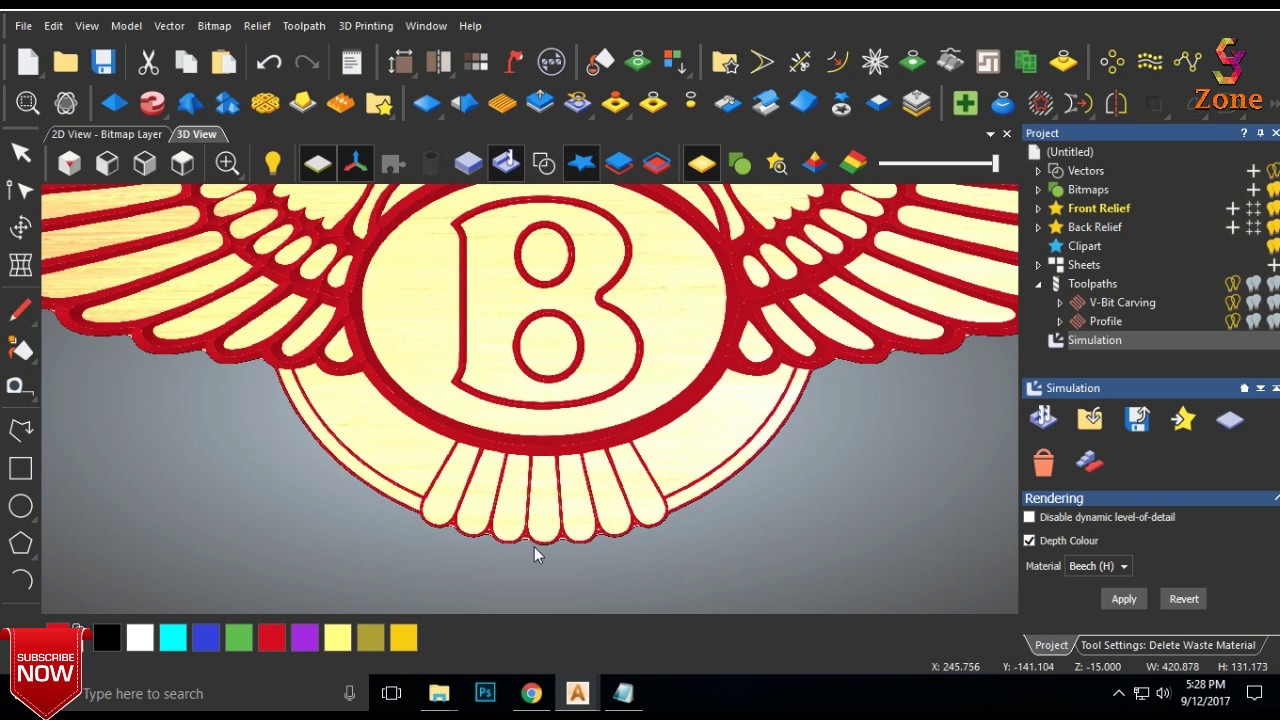Select the Create Arc tool
The image size is (1280, 720).
[20, 580]
